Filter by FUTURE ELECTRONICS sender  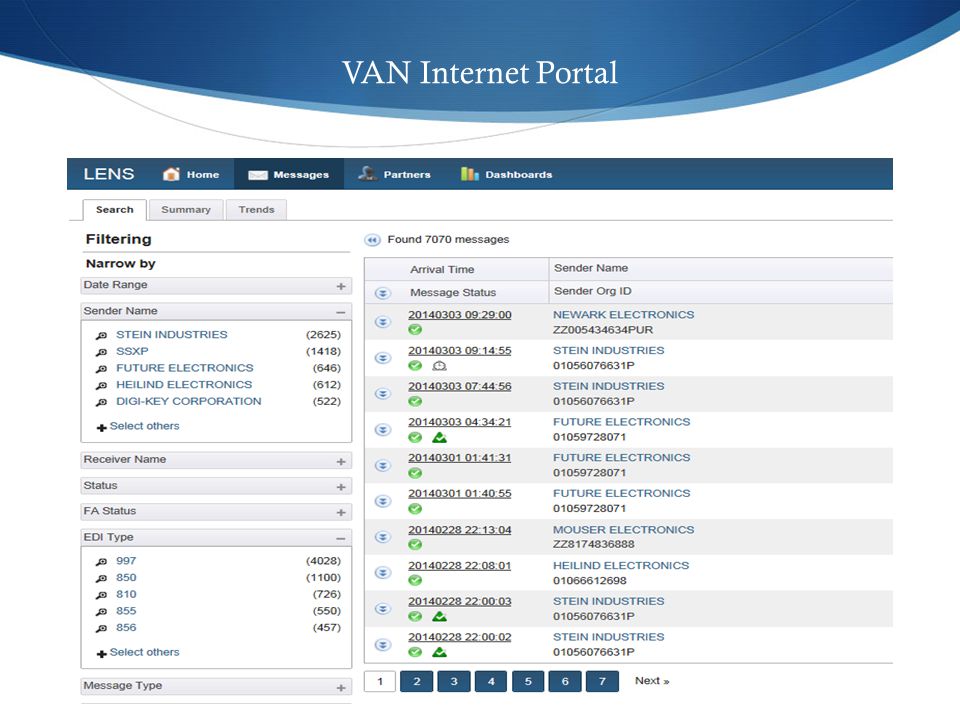(x=184, y=368)
